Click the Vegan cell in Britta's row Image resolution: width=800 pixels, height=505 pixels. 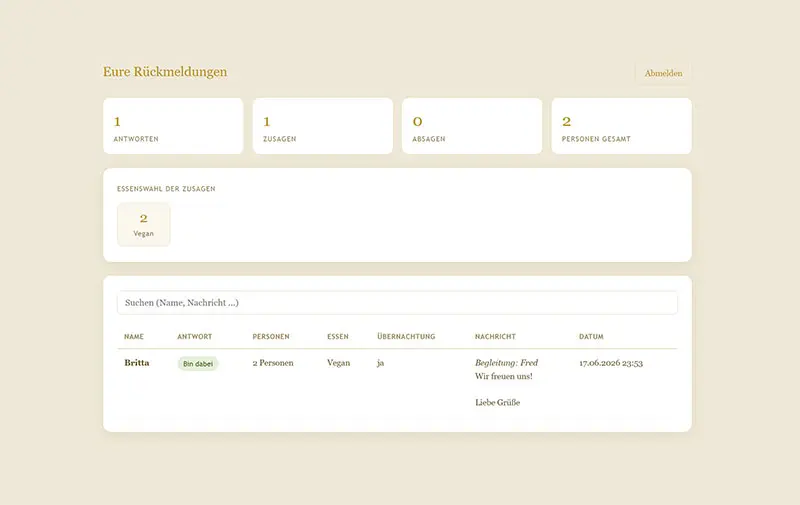(x=338, y=363)
